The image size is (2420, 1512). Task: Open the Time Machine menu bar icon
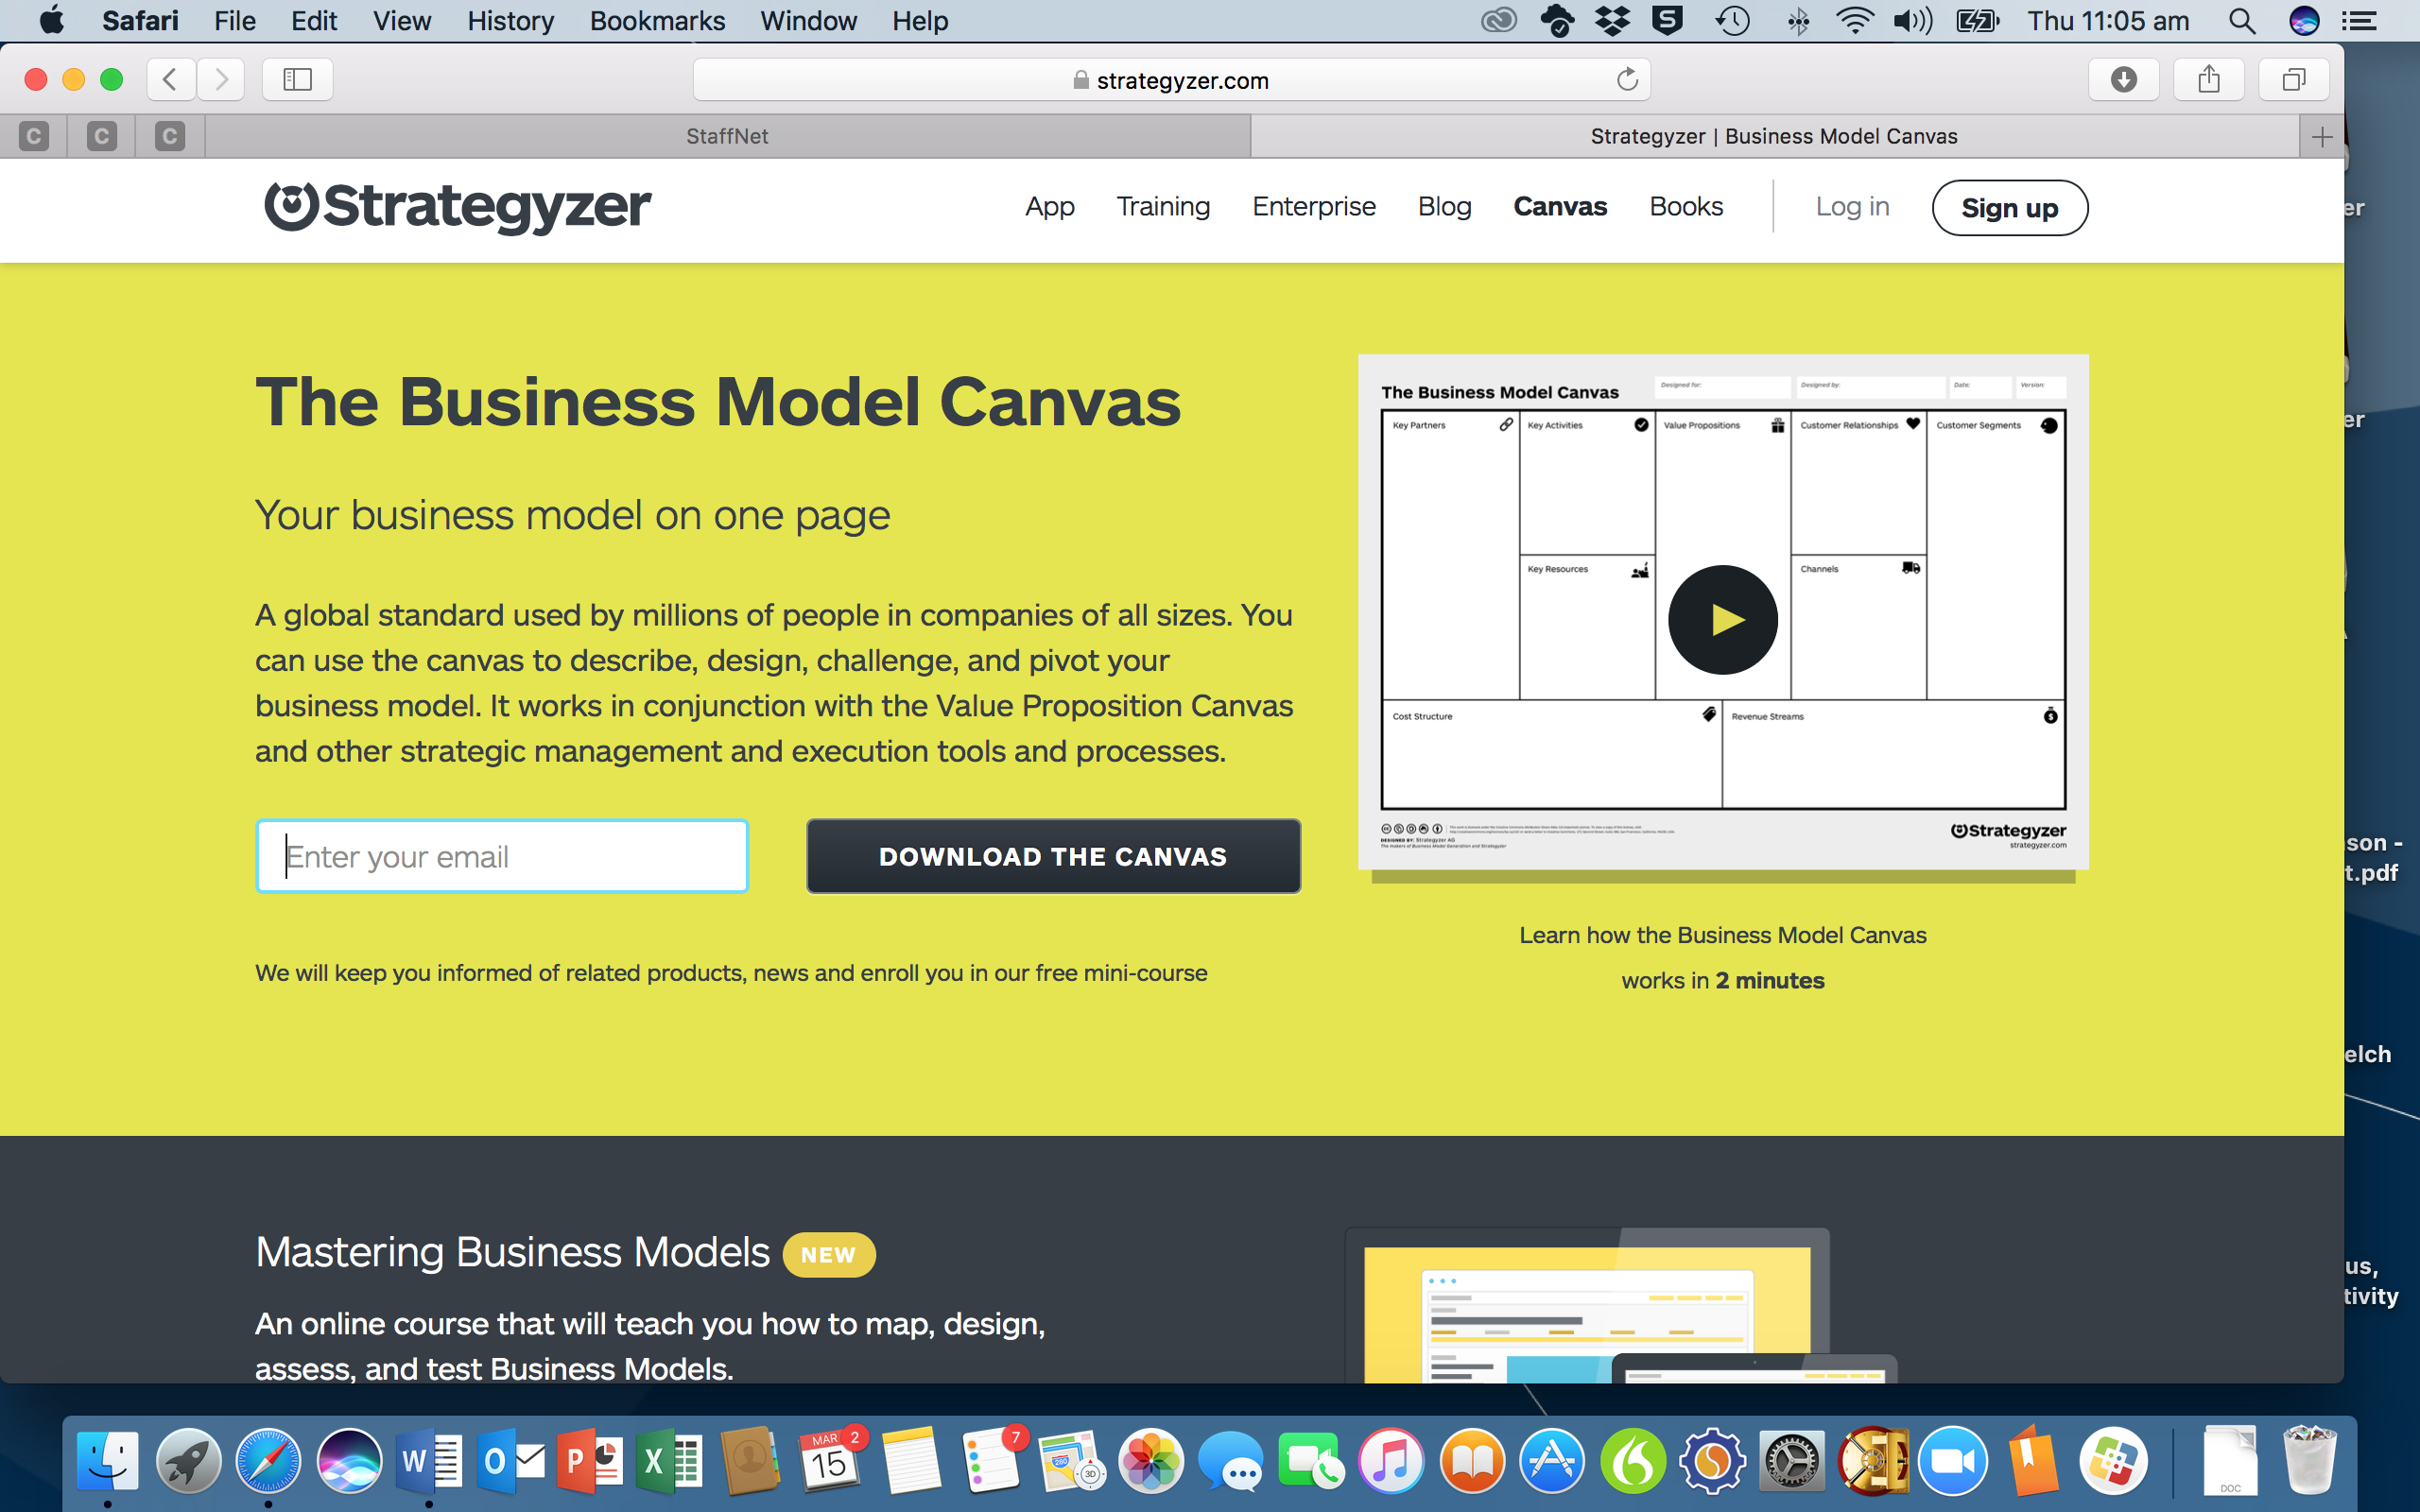coord(1733,21)
